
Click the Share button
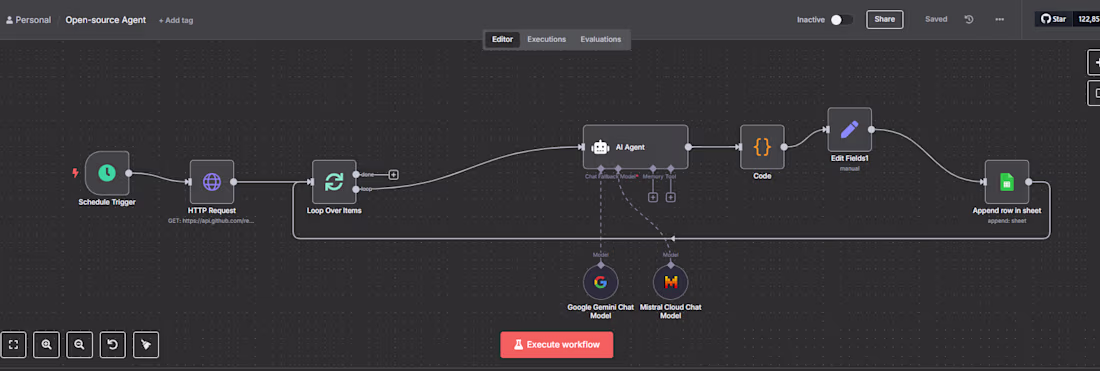pos(885,20)
